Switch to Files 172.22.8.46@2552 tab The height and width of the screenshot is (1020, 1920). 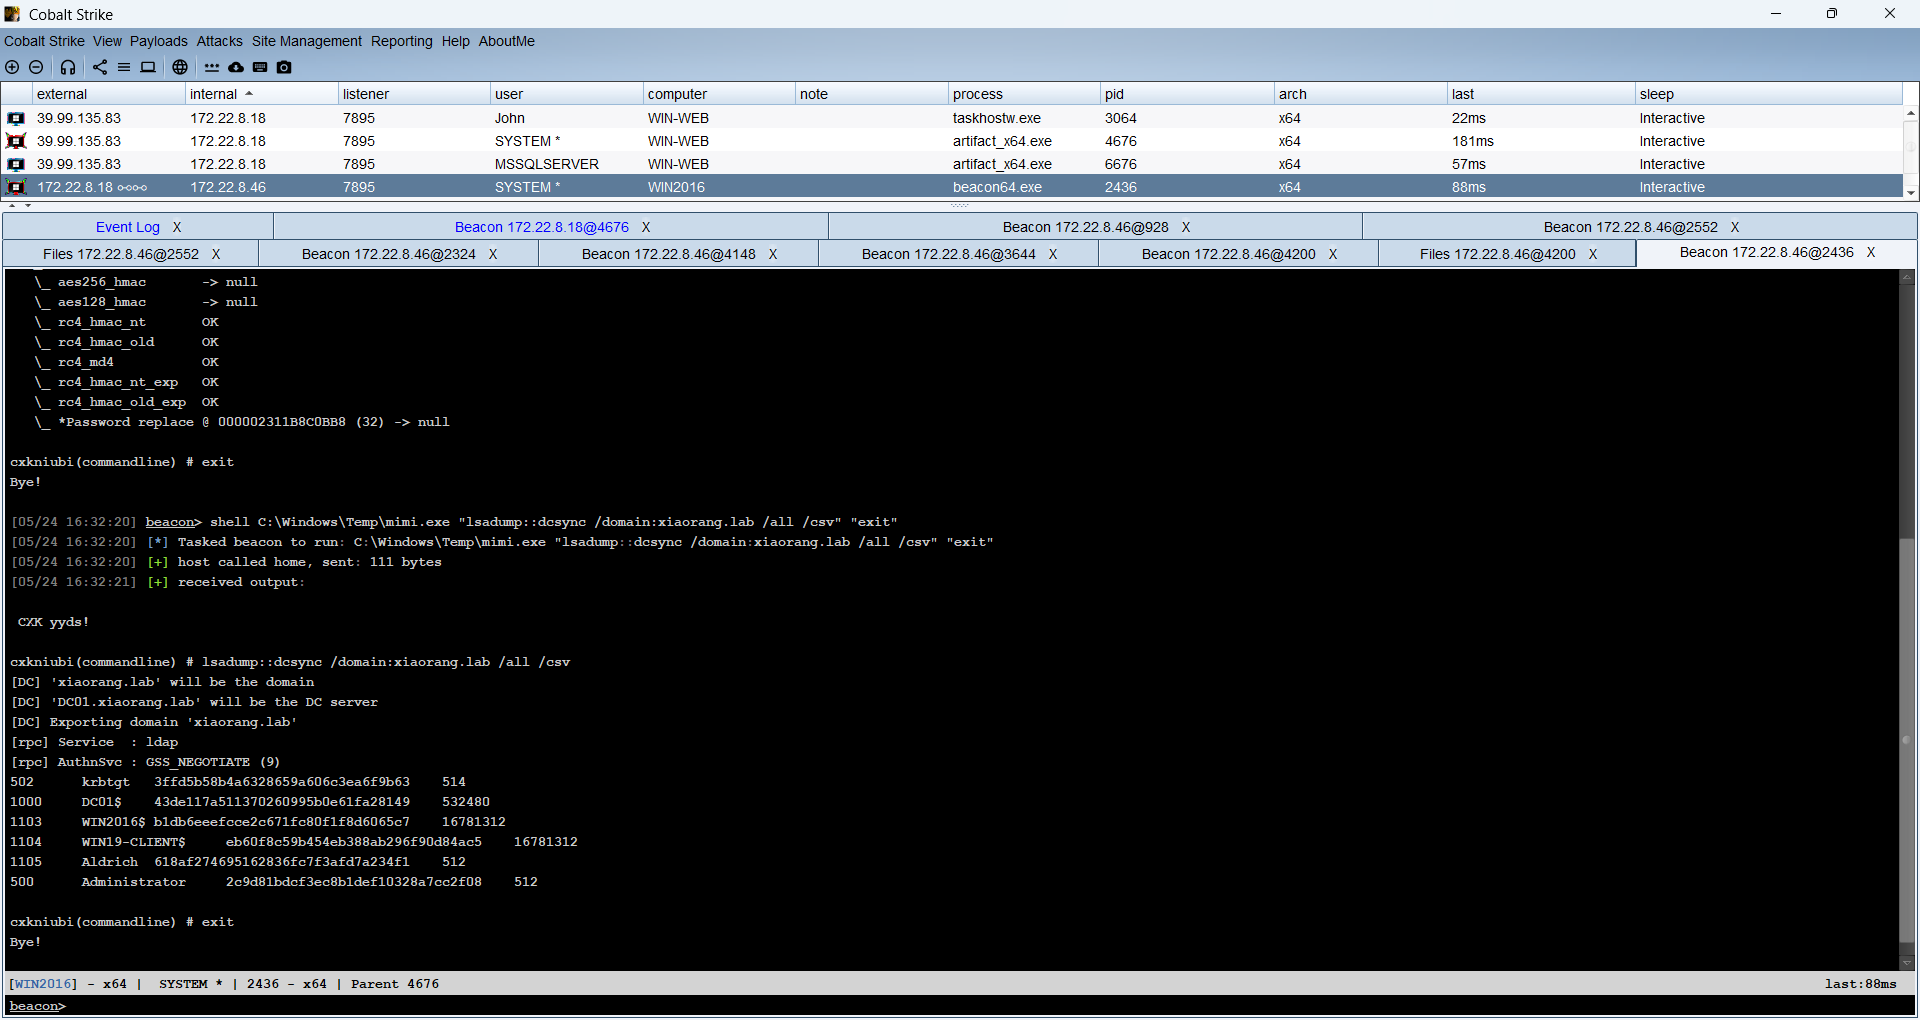coord(121,254)
